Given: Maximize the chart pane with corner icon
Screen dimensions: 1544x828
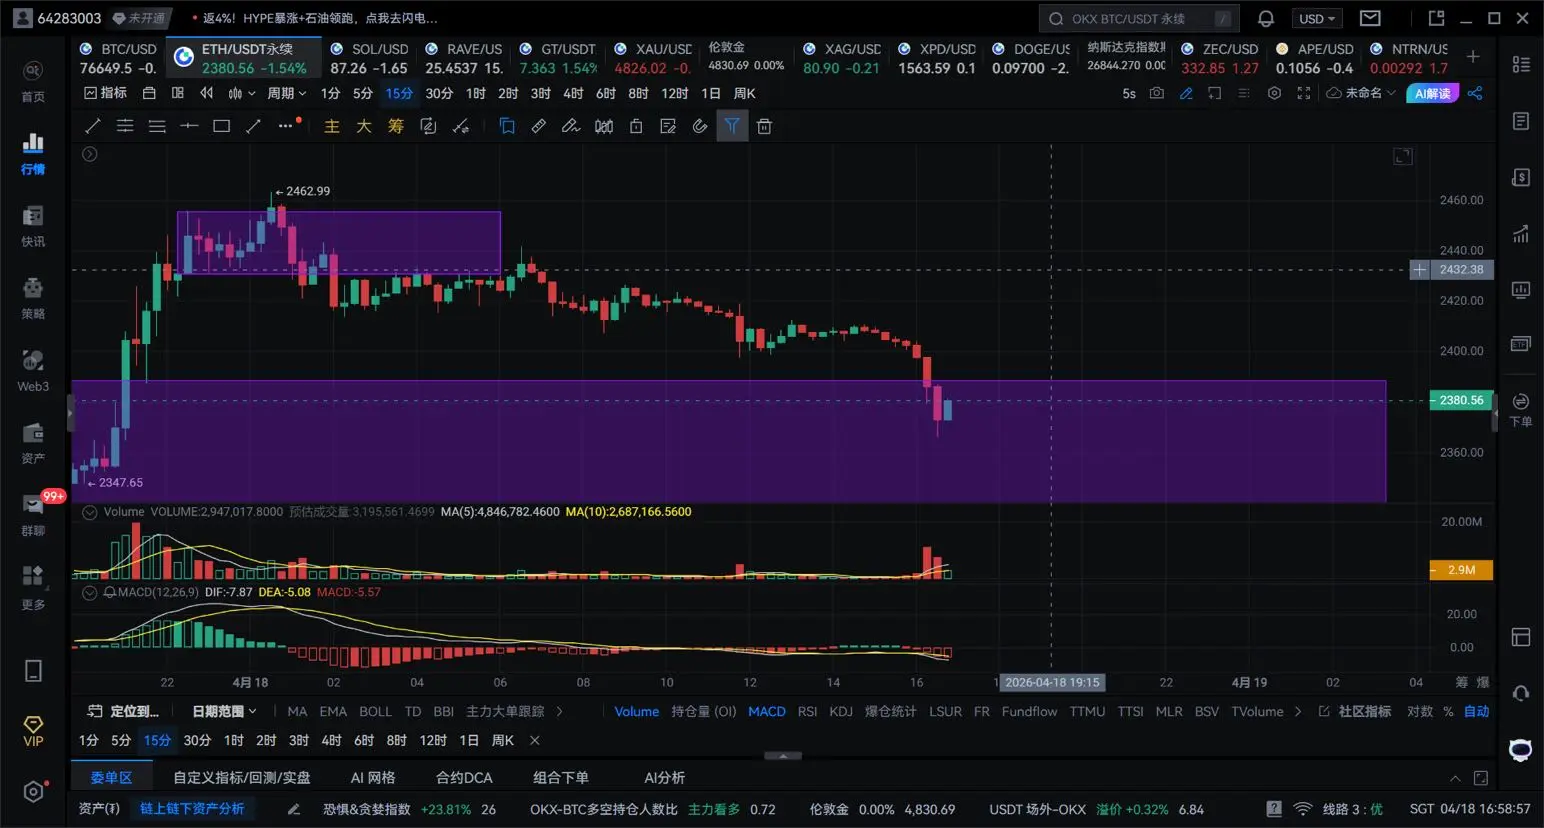Looking at the screenshot, I should coord(1403,156).
